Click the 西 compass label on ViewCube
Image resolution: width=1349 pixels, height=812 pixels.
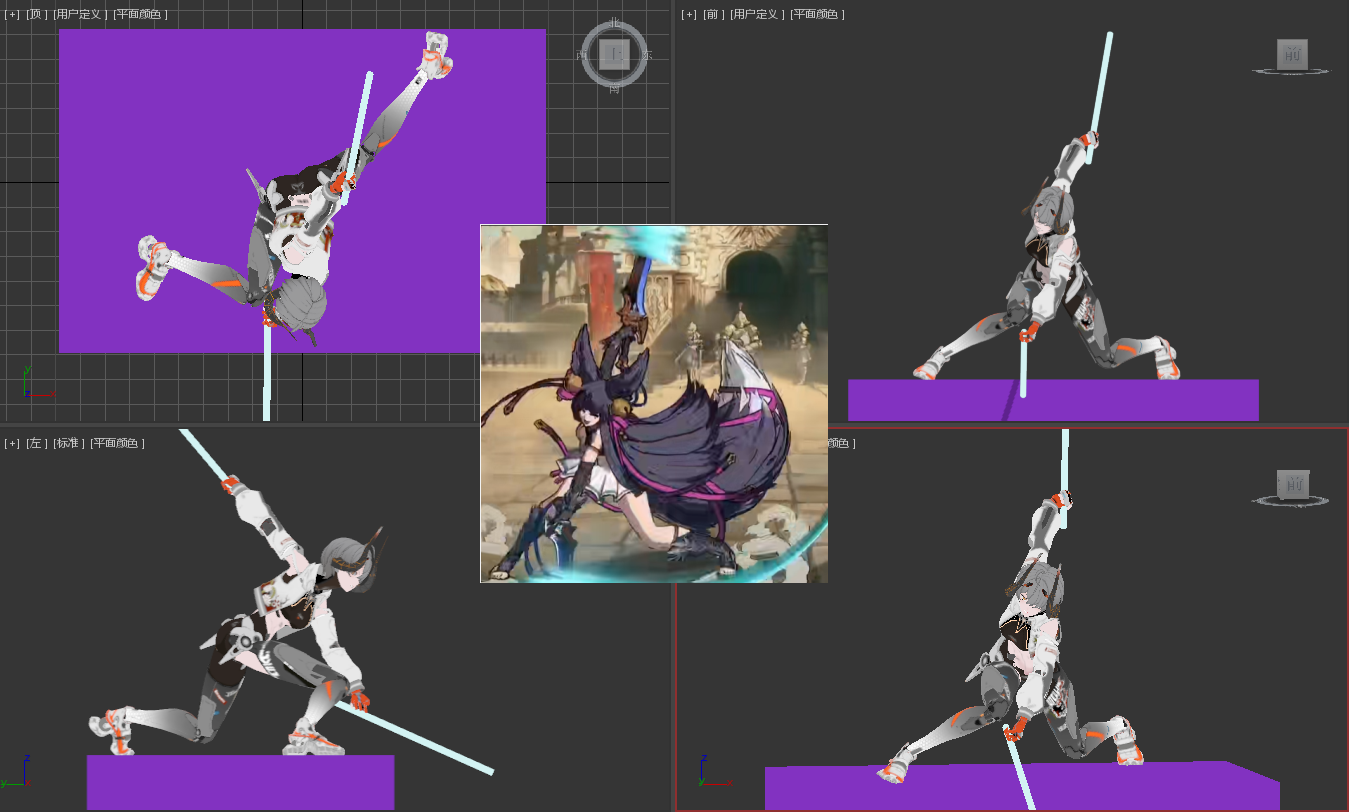tap(582, 56)
